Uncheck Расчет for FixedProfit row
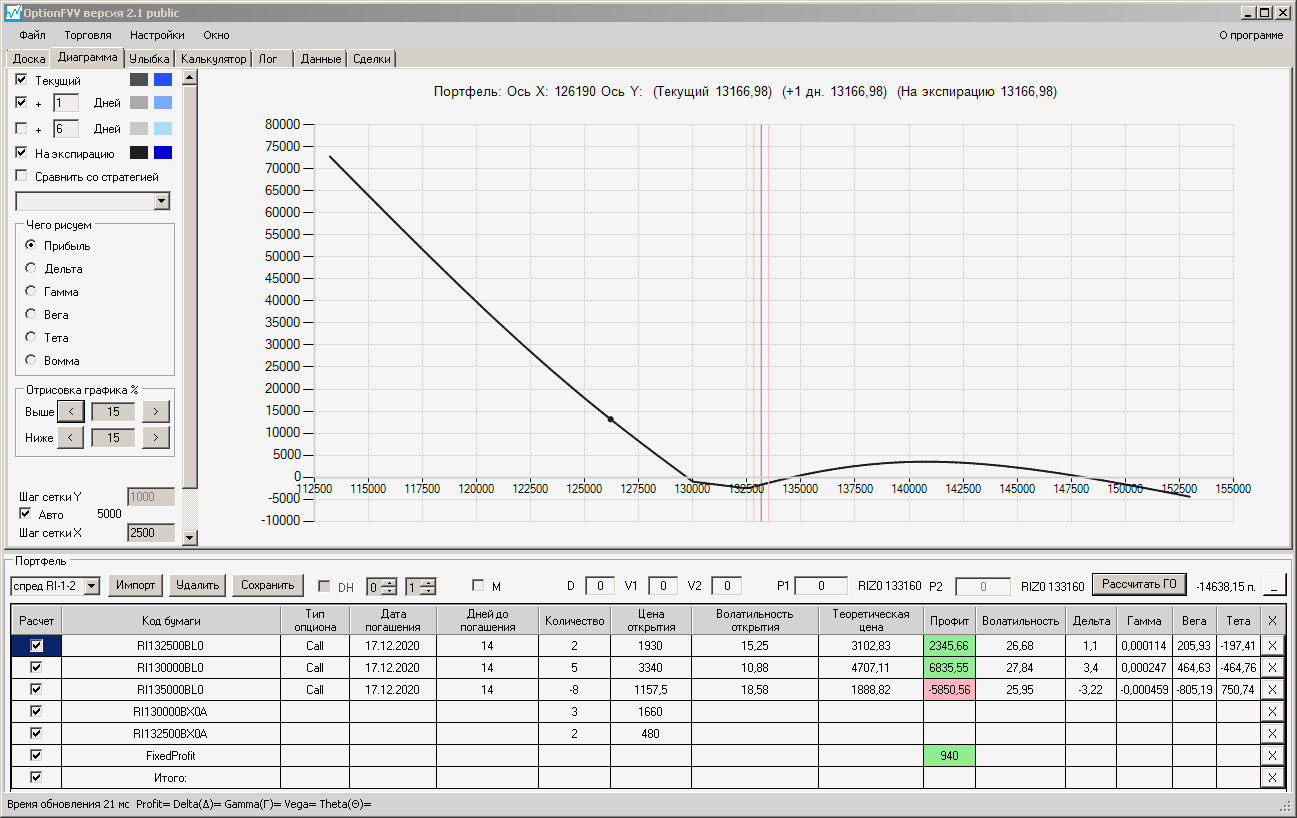The height and width of the screenshot is (818, 1297). 37,756
